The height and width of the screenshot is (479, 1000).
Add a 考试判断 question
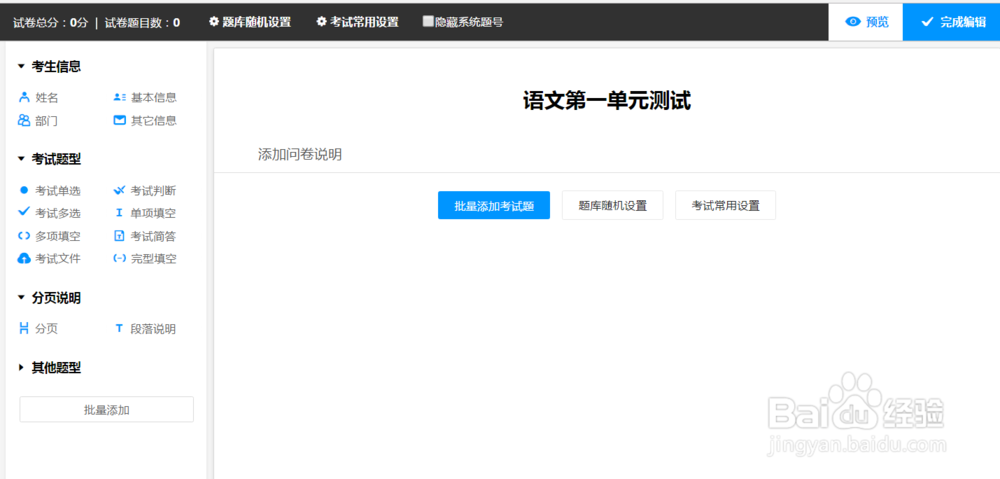click(145, 190)
